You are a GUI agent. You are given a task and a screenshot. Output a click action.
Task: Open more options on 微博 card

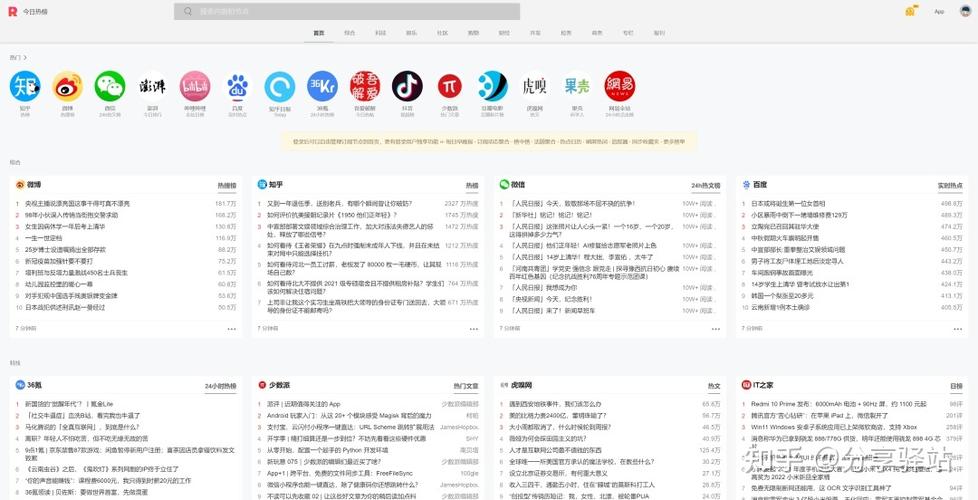231,329
